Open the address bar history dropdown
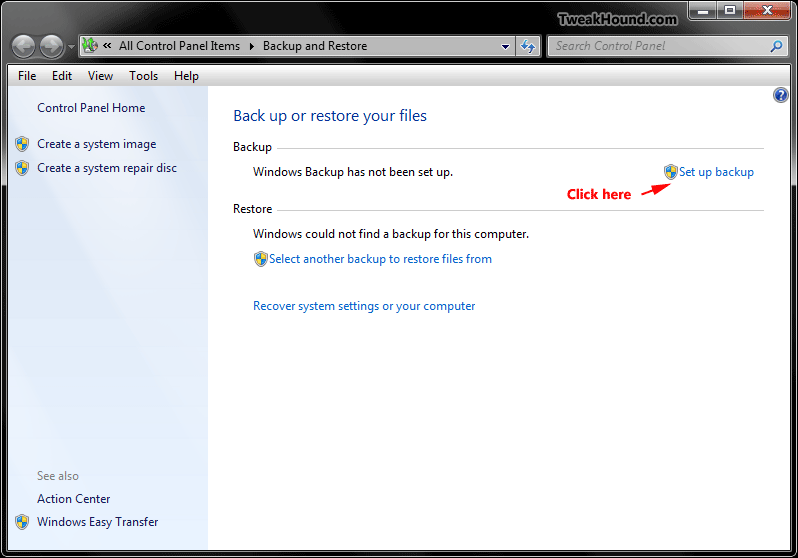 point(505,46)
